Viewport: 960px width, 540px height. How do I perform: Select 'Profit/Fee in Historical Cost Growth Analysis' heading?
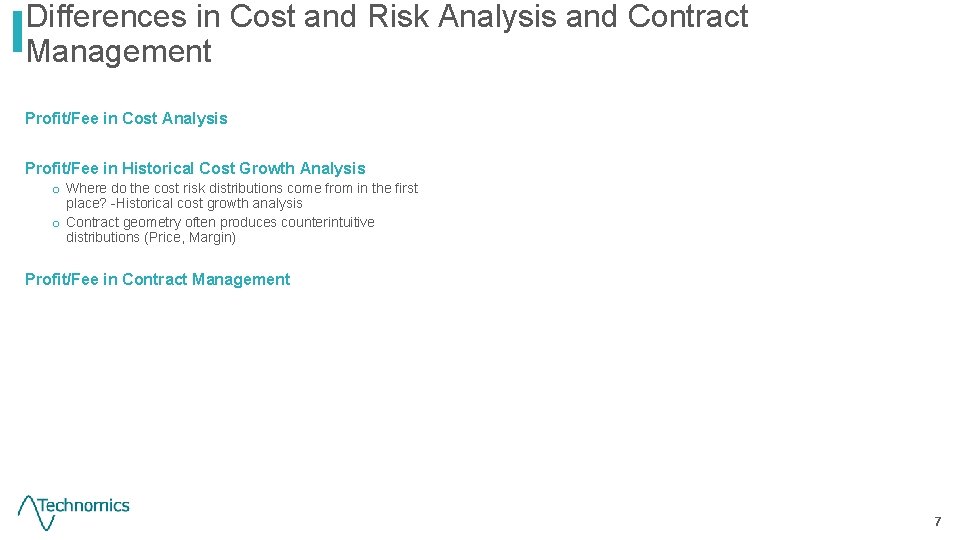tap(195, 168)
